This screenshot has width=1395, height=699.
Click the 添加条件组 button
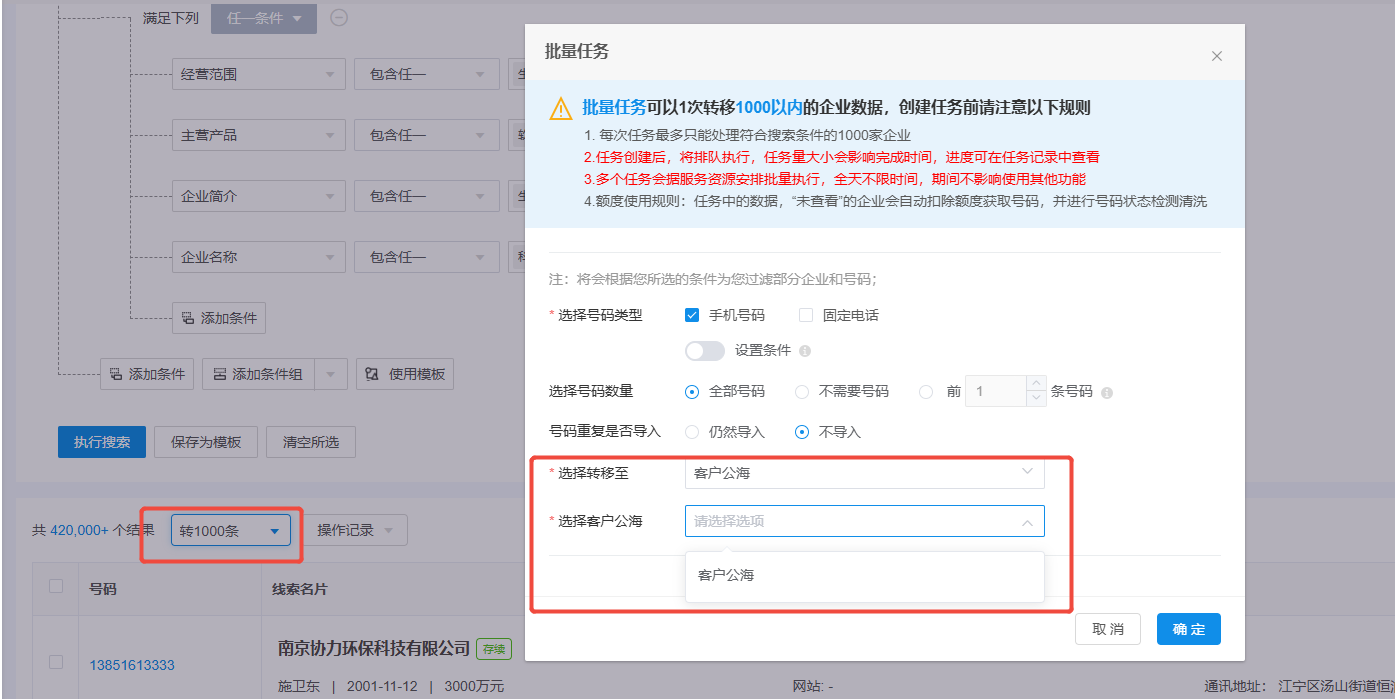click(x=258, y=374)
